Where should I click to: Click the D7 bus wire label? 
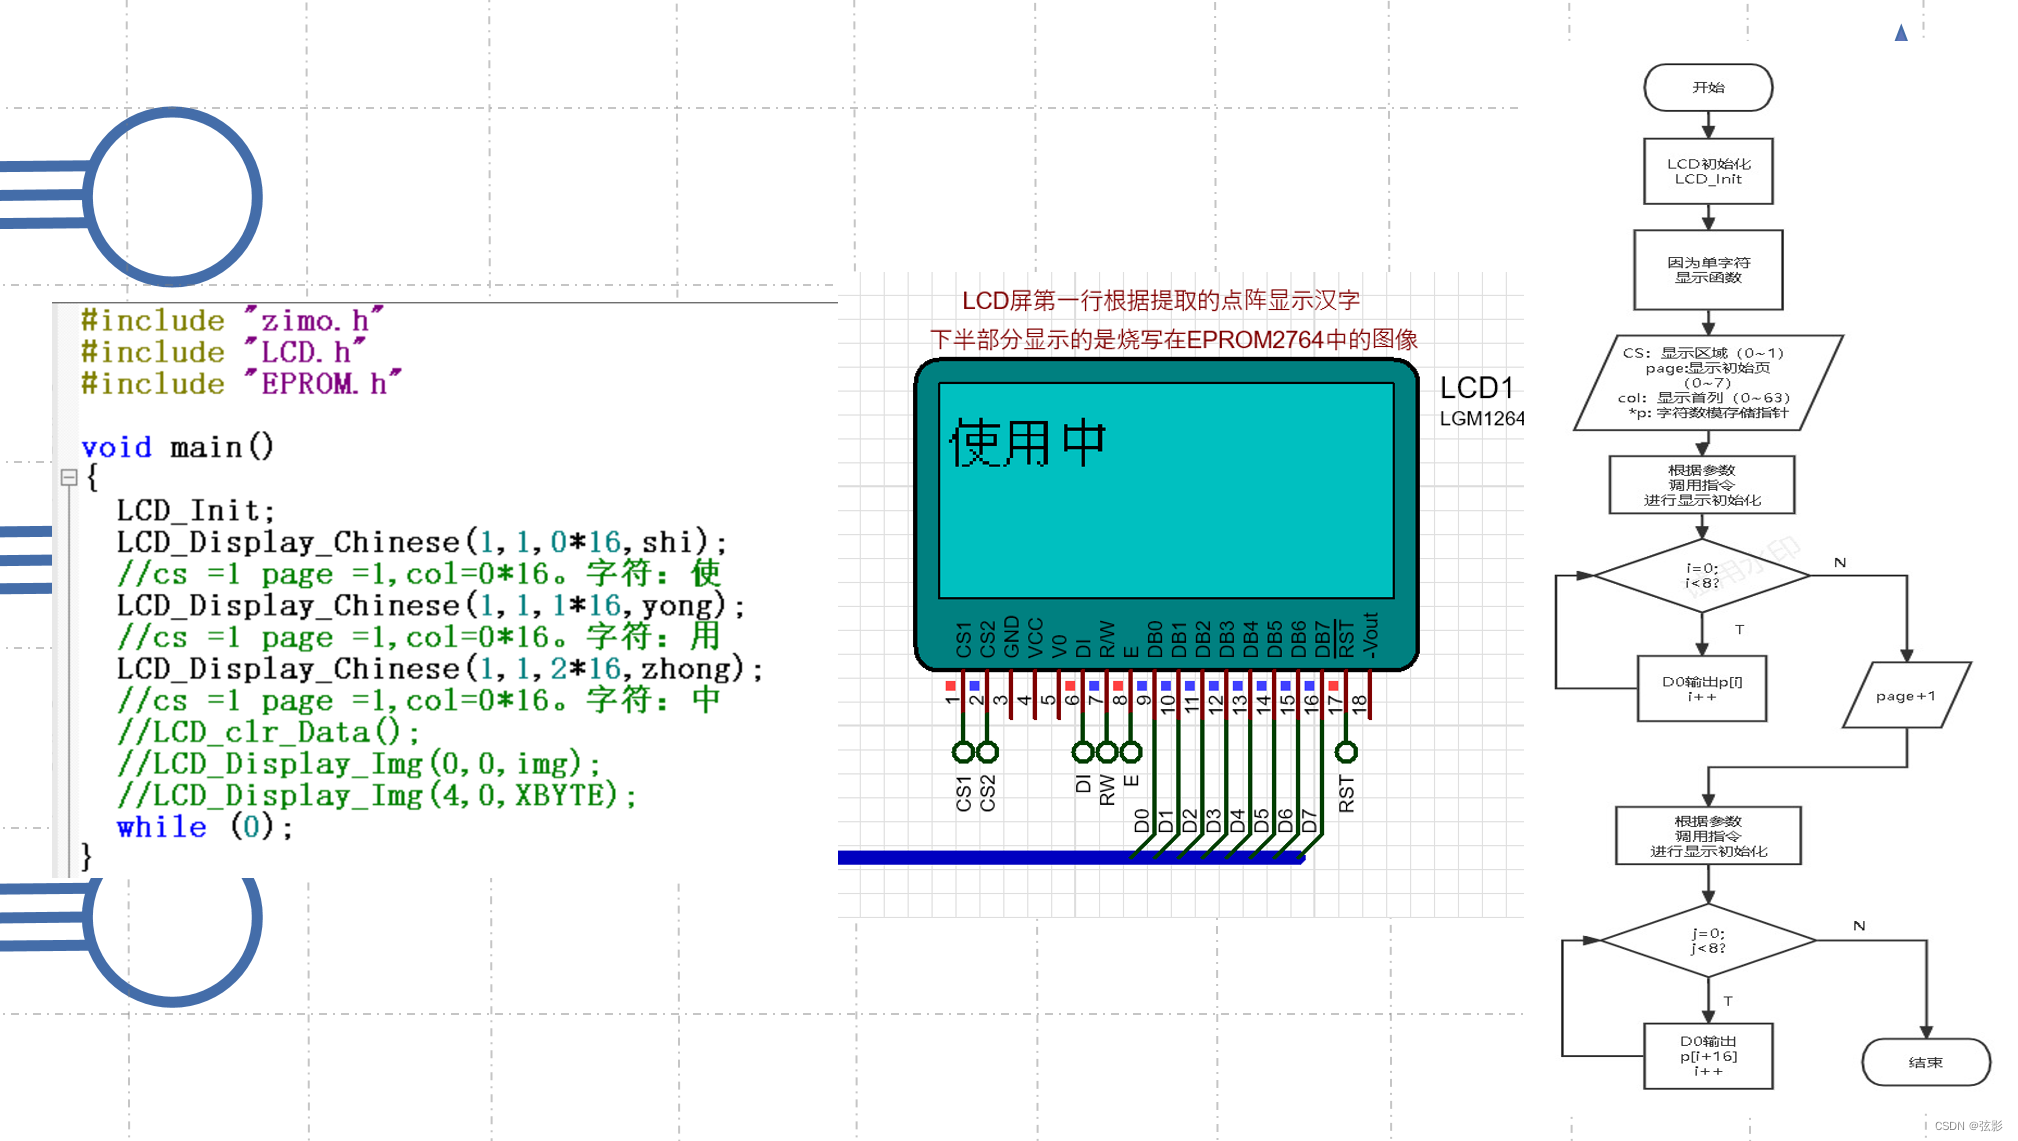1310,821
